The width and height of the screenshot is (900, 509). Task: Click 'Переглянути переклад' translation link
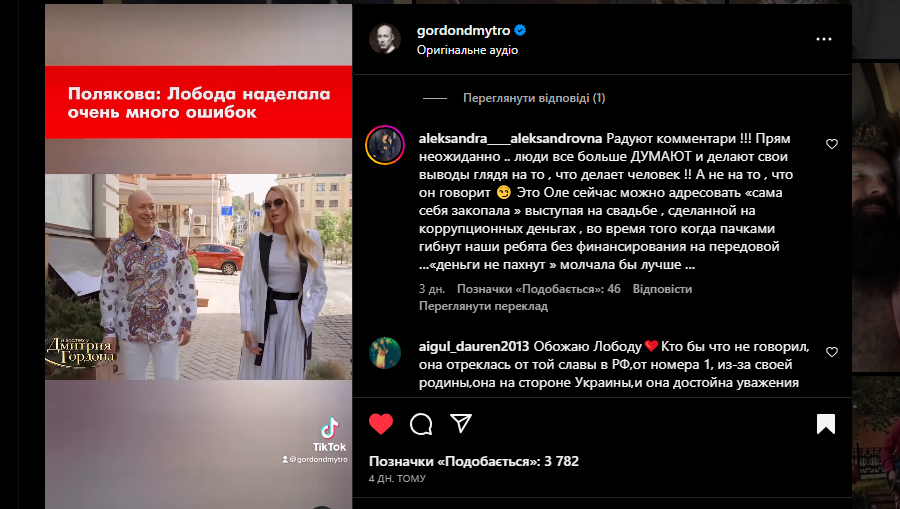point(483,306)
